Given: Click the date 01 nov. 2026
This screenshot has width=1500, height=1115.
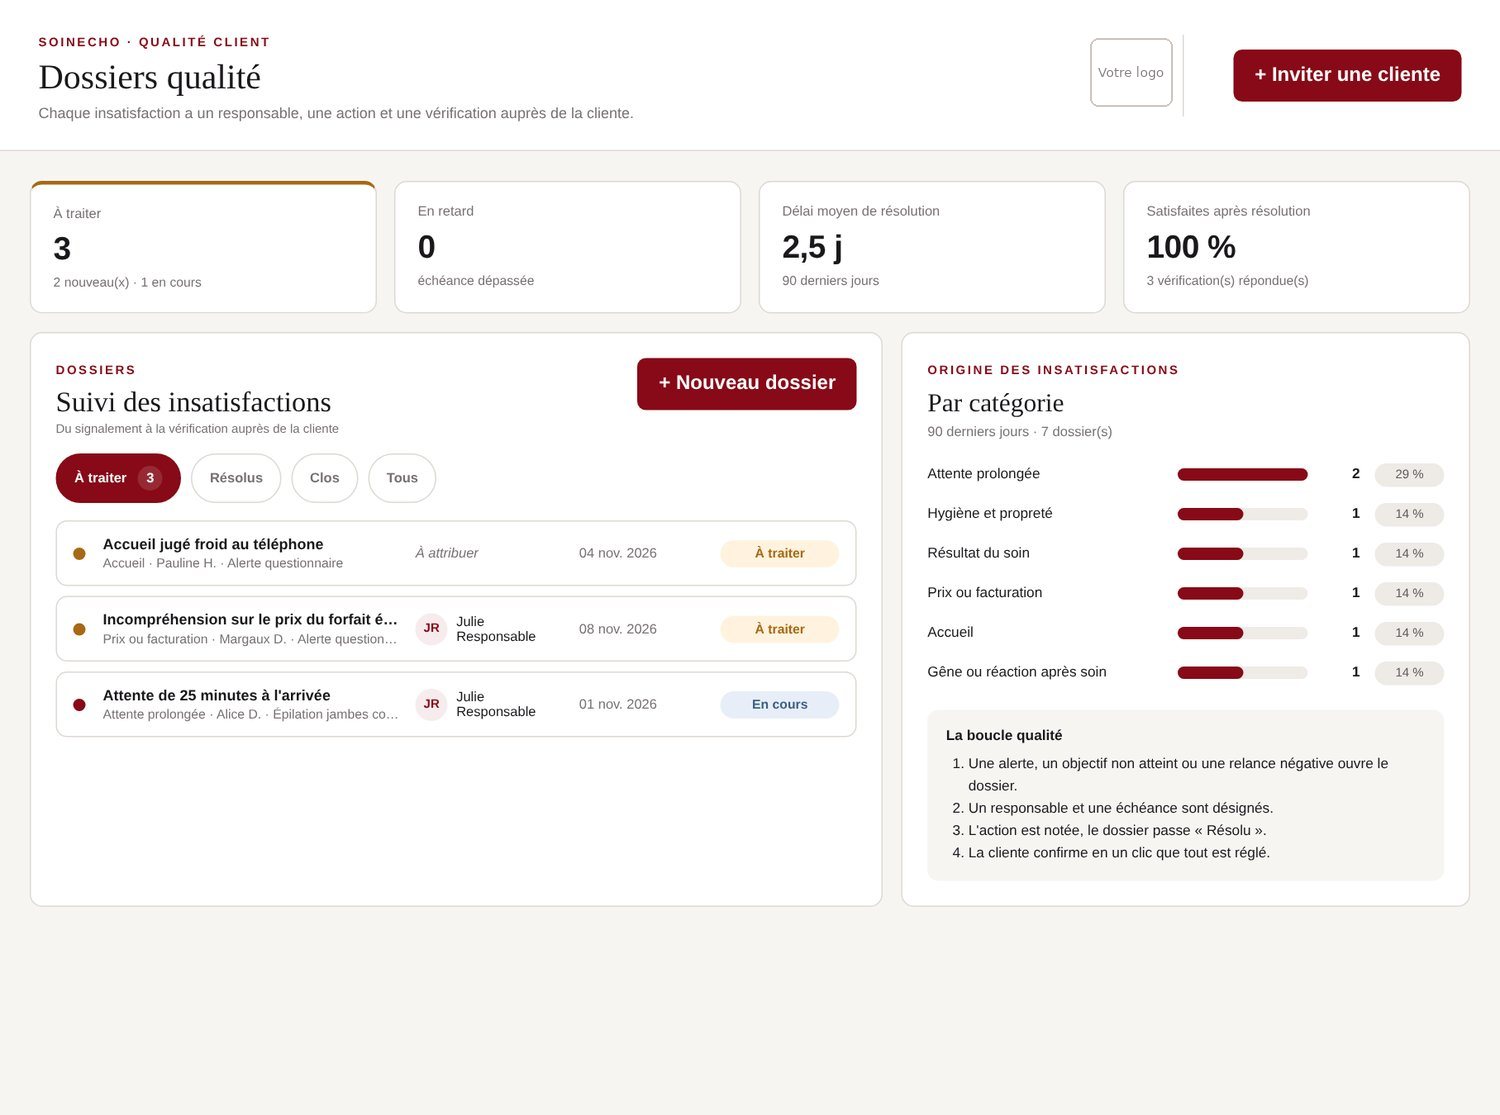Looking at the screenshot, I should [x=618, y=704].
